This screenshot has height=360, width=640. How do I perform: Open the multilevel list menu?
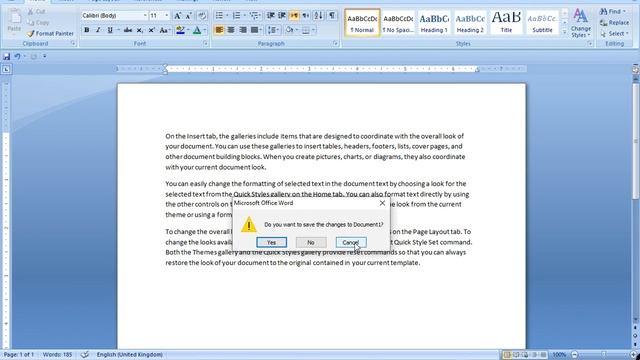pos(255,16)
